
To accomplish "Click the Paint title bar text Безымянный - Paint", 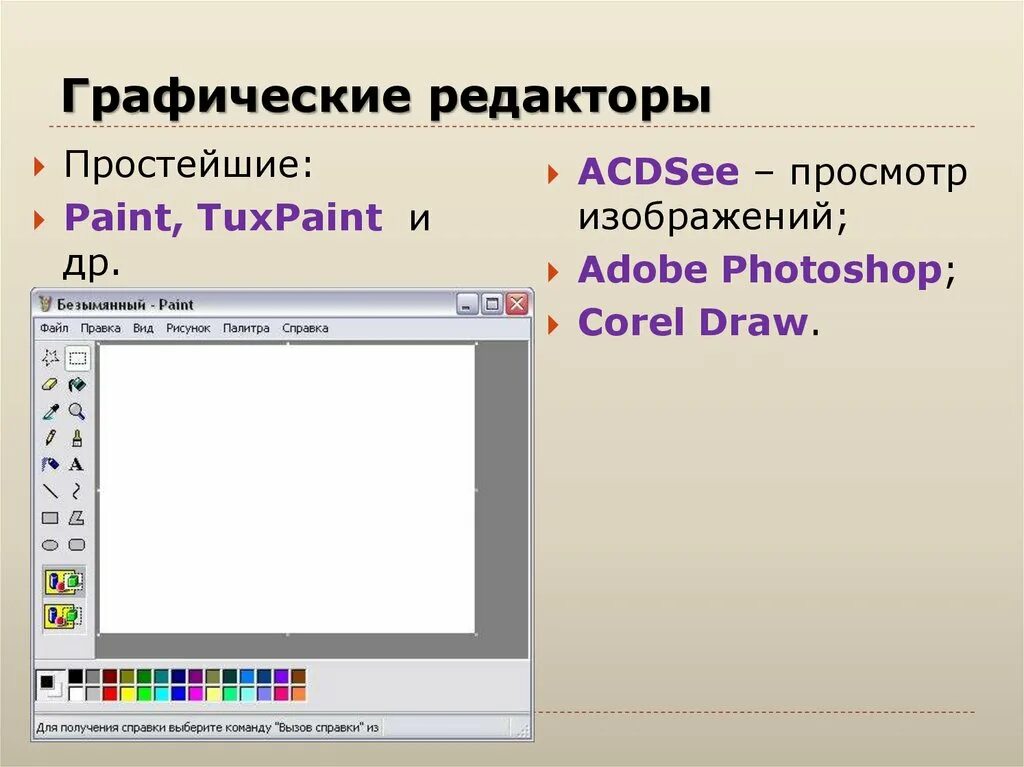I will tap(125, 304).
